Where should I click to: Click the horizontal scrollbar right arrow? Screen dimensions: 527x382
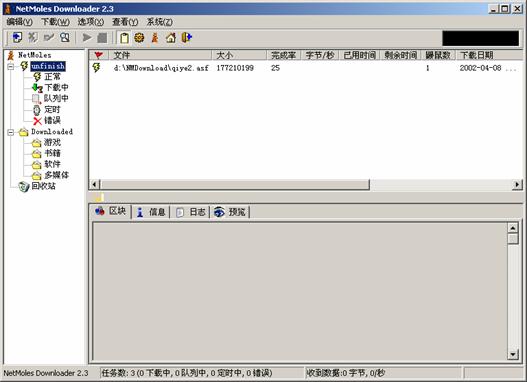point(517,184)
